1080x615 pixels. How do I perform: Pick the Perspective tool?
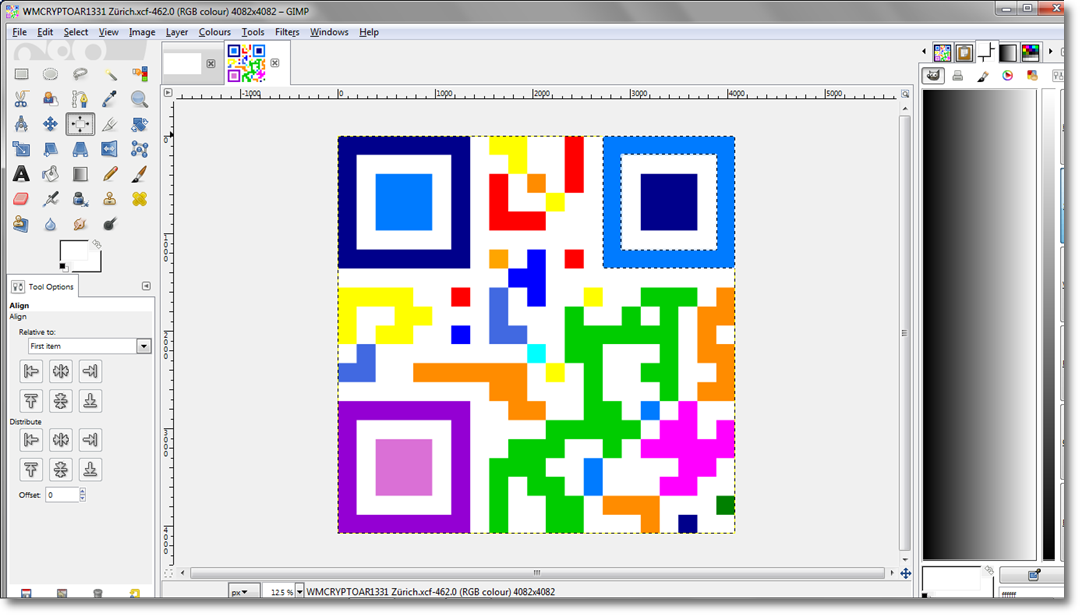coord(80,149)
